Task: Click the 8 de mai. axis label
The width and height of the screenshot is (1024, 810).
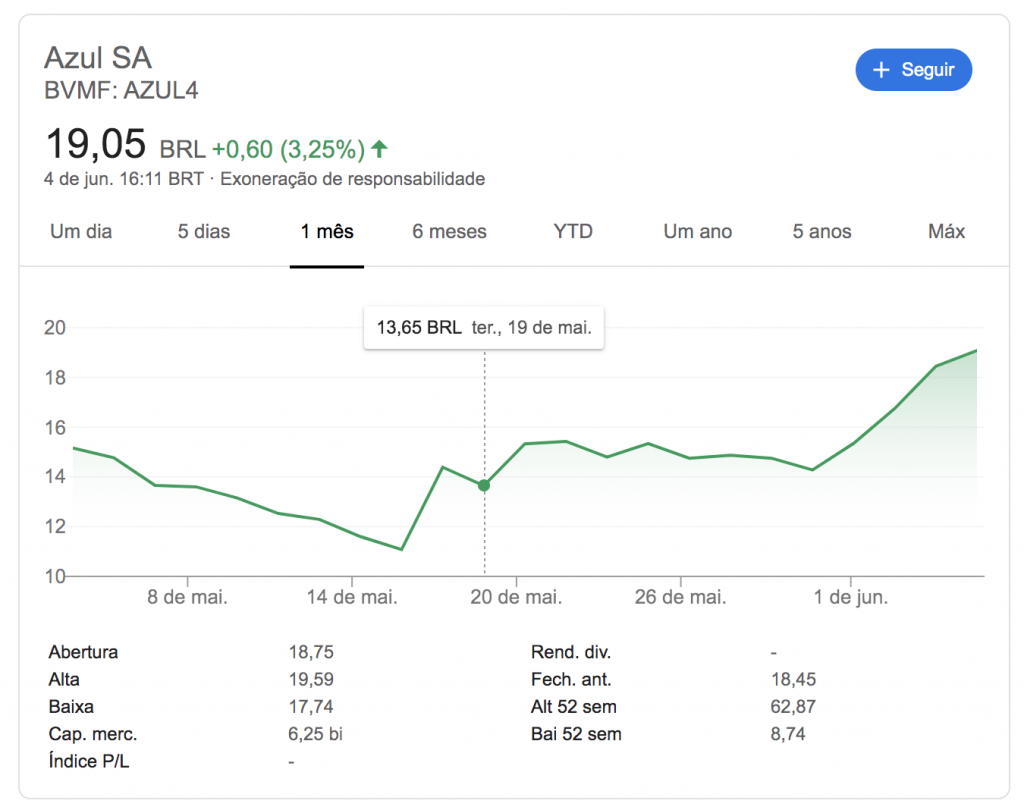Action: pos(187,597)
